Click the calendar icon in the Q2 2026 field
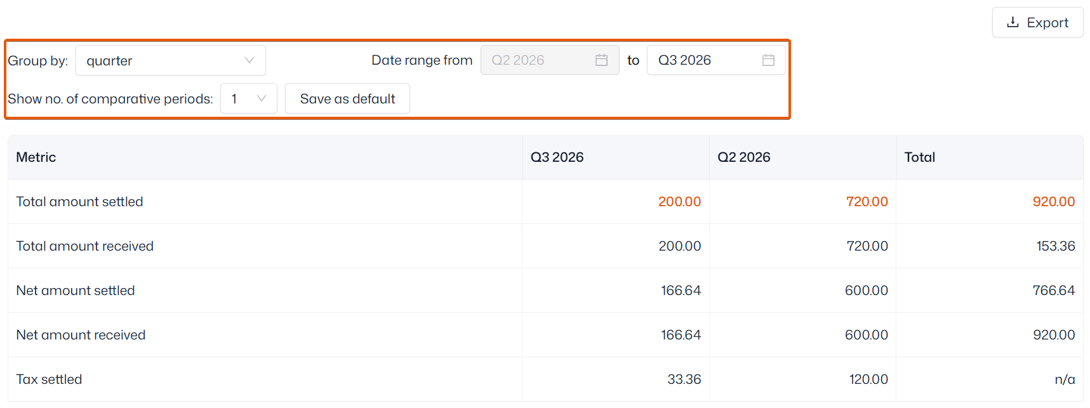Viewport: 1090px width, 408px height. pyautogui.click(x=601, y=60)
